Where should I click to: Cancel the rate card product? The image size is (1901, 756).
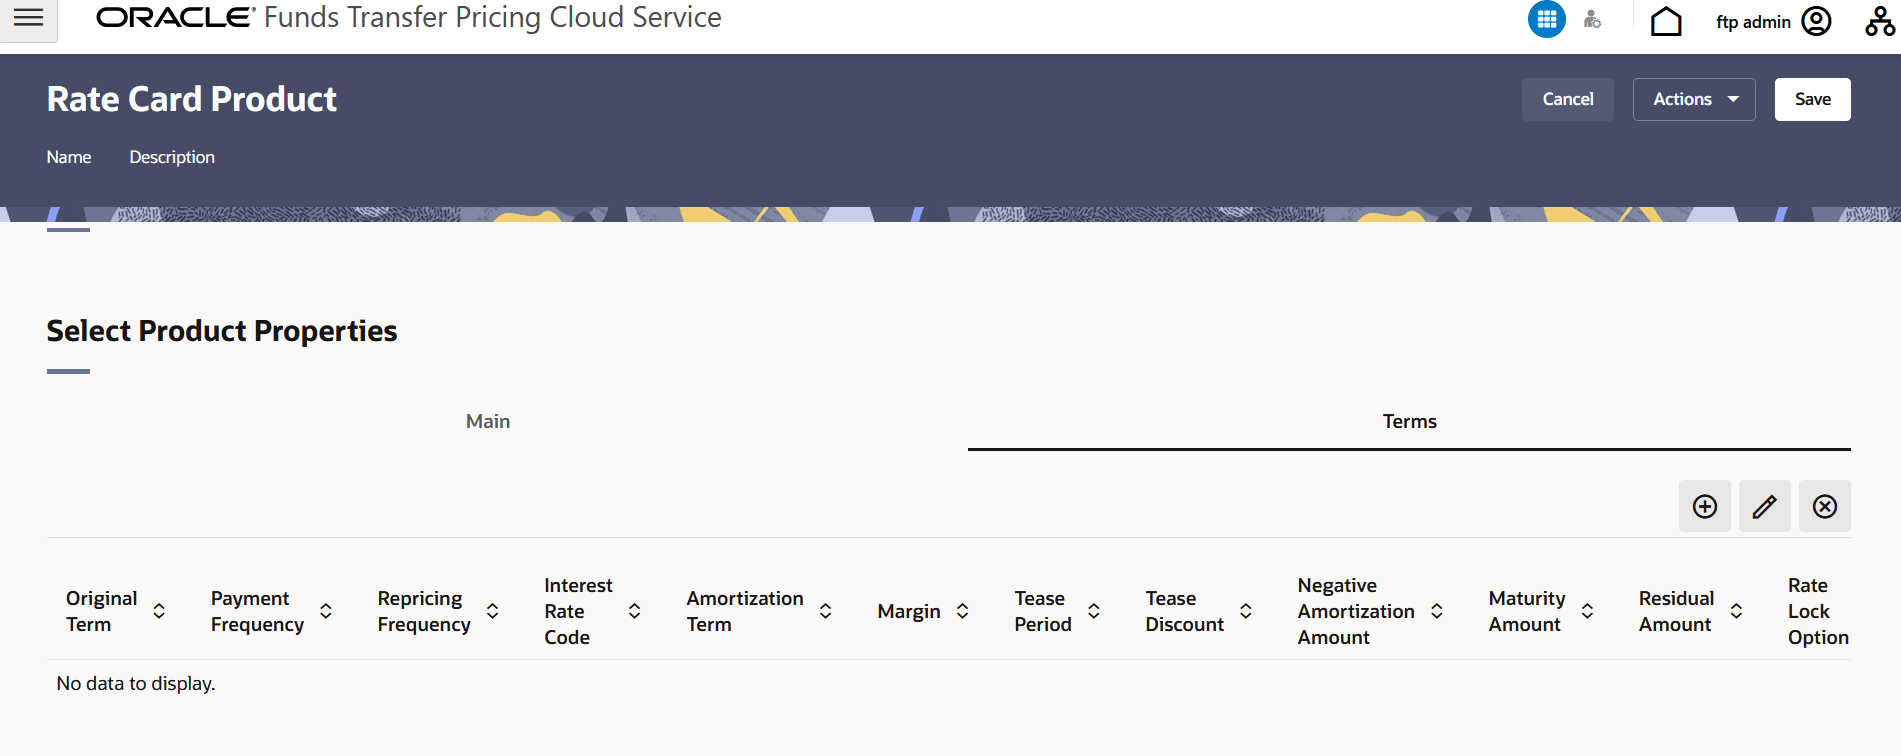[x=1568, y=99]
